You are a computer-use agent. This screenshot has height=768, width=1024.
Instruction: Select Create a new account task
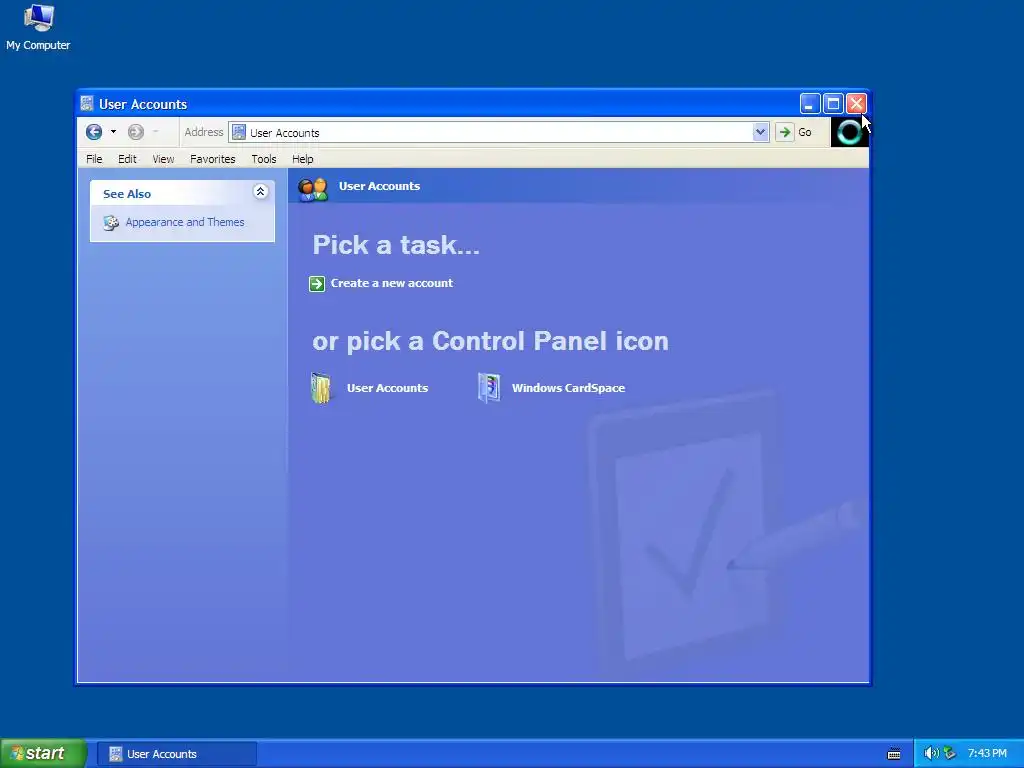[392, 283]
